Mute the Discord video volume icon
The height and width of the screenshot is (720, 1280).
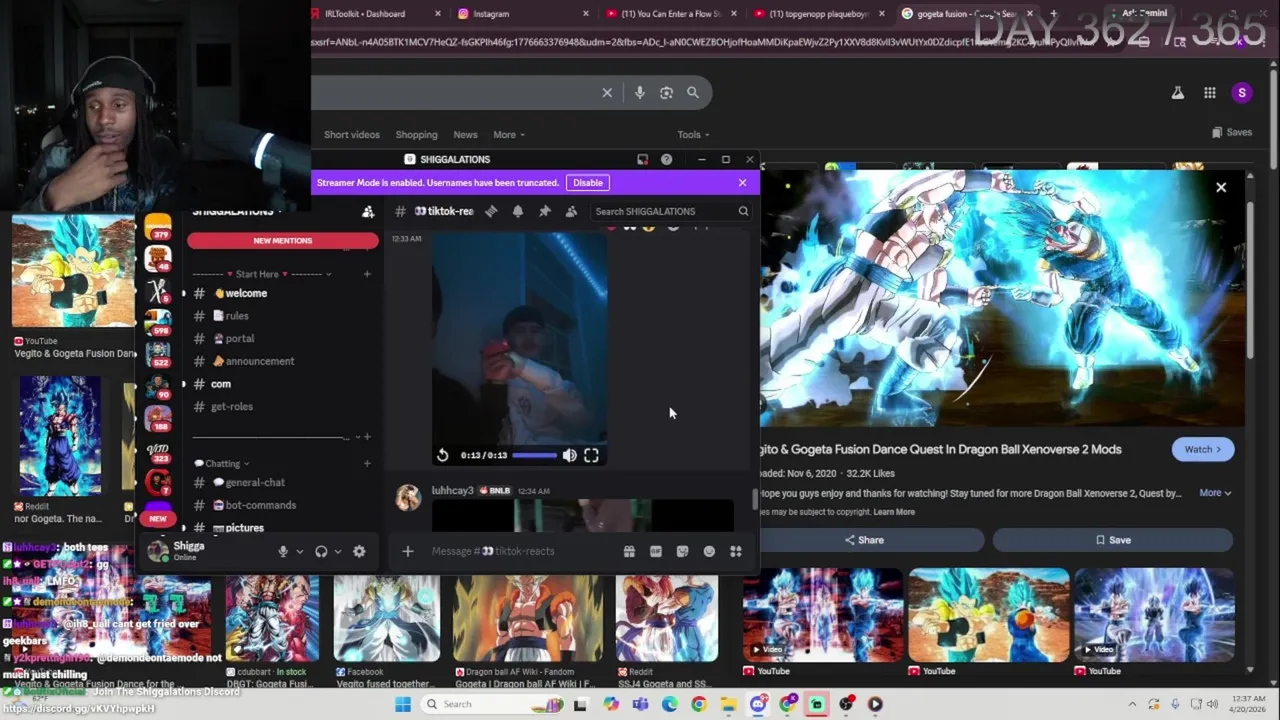[x=569, y=455]
